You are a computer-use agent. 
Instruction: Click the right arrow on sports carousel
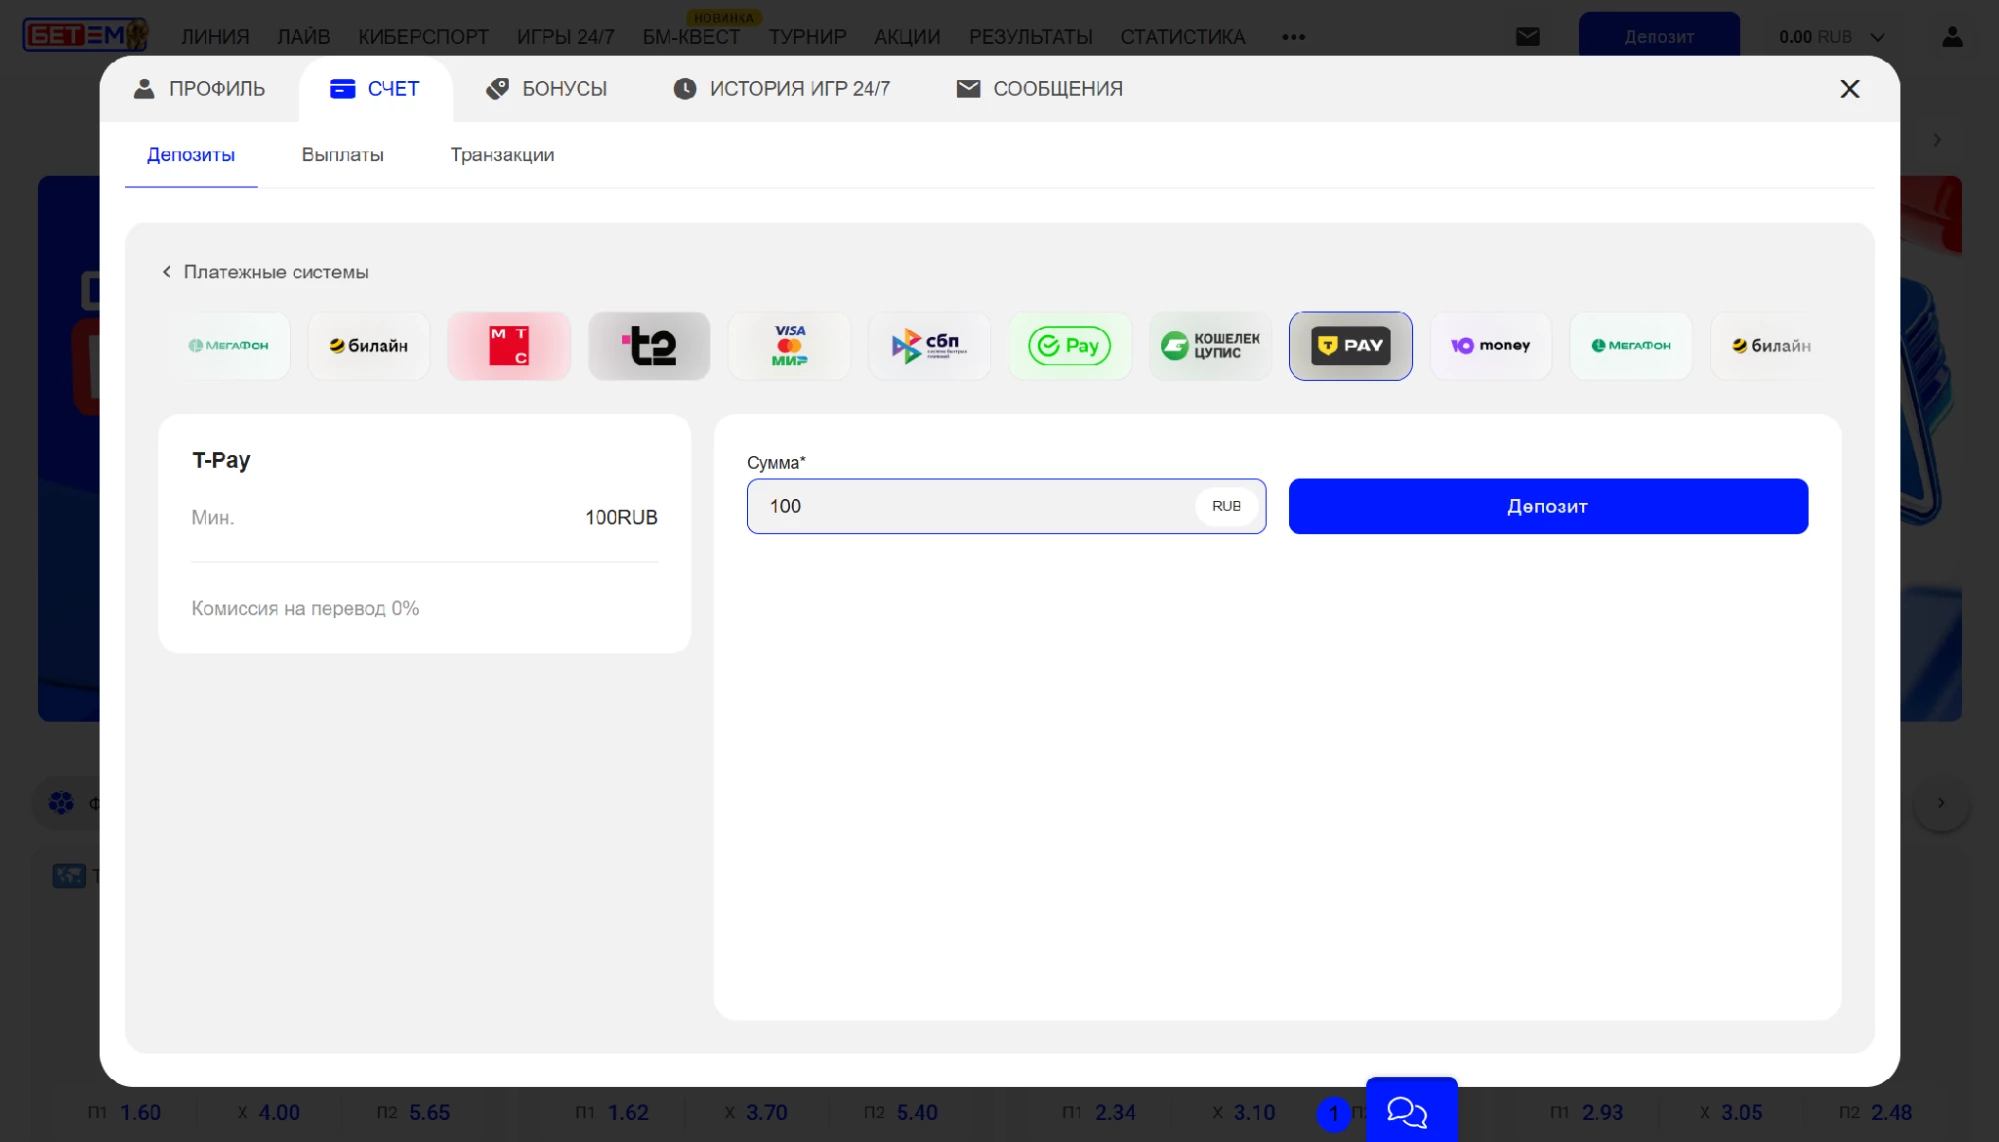point(1941,803)
